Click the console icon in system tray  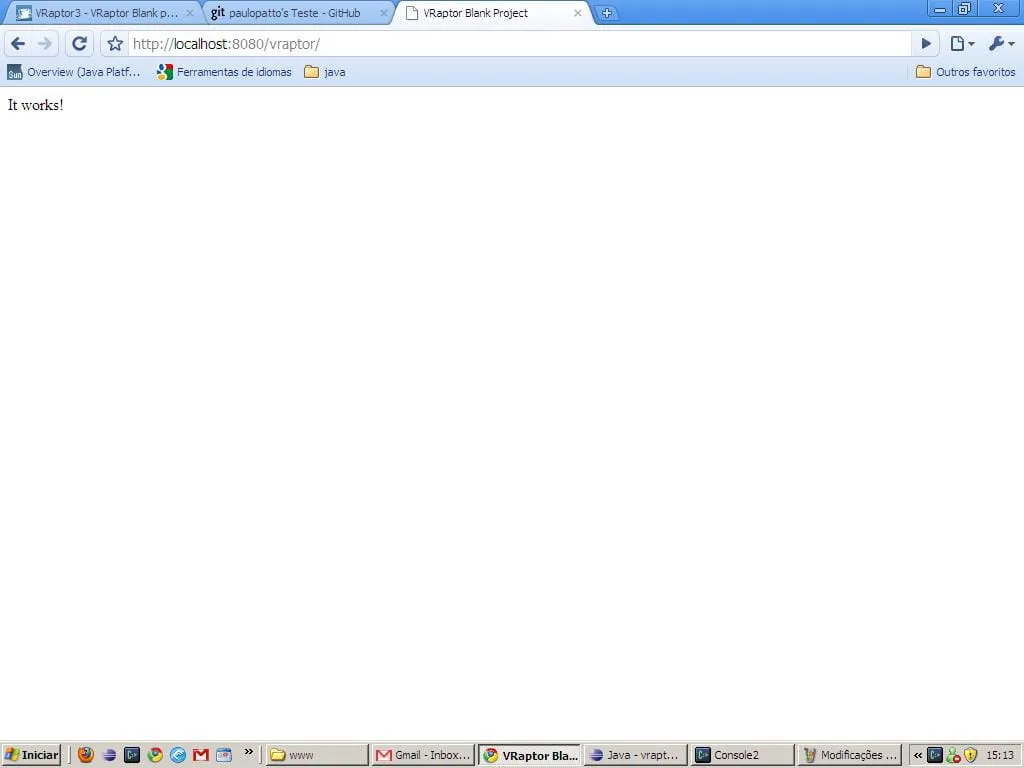pos(935,755)
